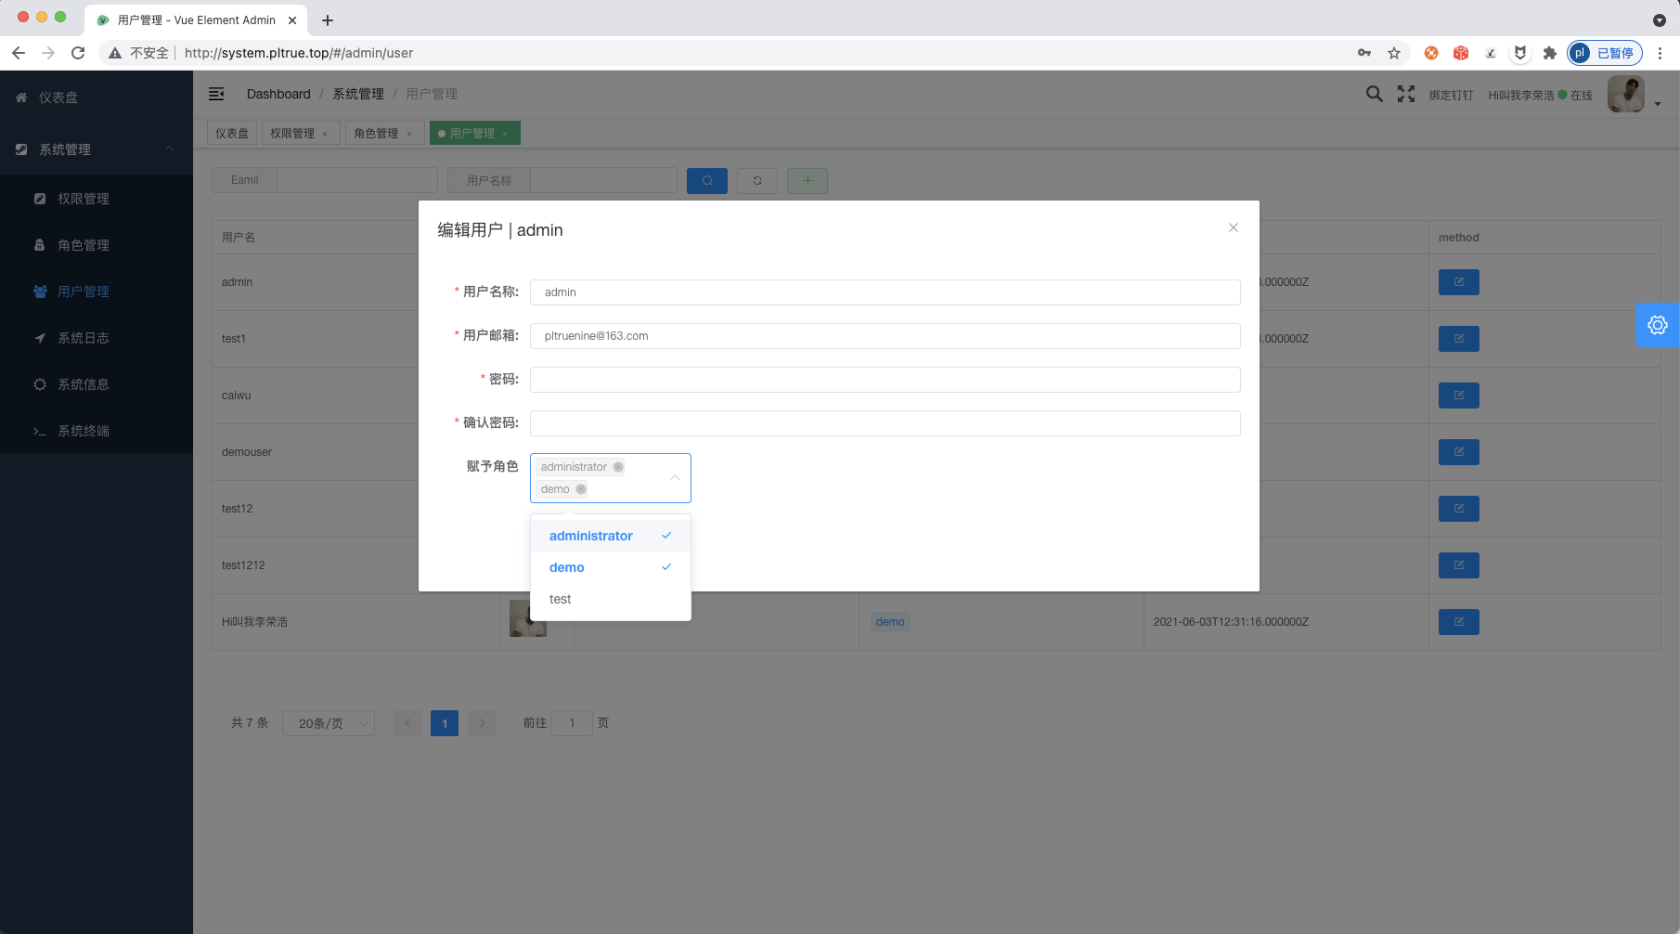Select the test role option
This screenshot has height=934, width=1680.
click(x=560, y=598)
